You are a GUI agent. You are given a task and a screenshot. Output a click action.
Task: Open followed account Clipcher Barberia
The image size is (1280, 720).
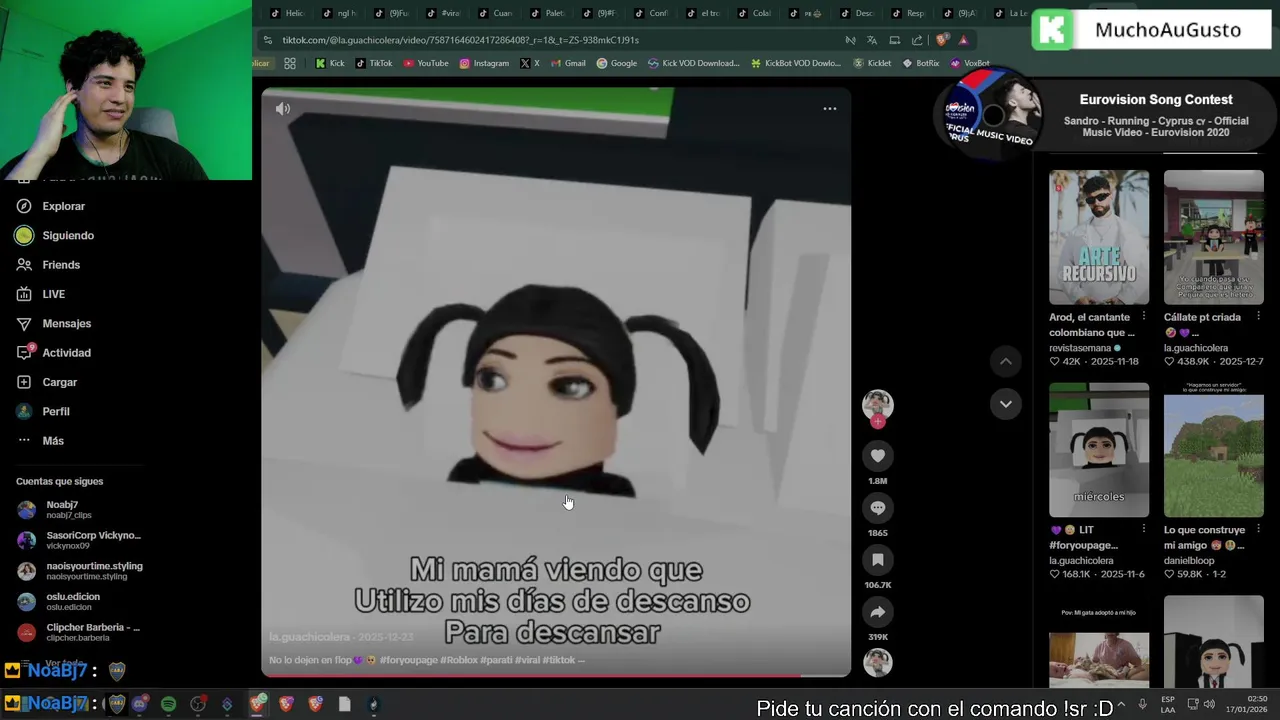[80, 632]
